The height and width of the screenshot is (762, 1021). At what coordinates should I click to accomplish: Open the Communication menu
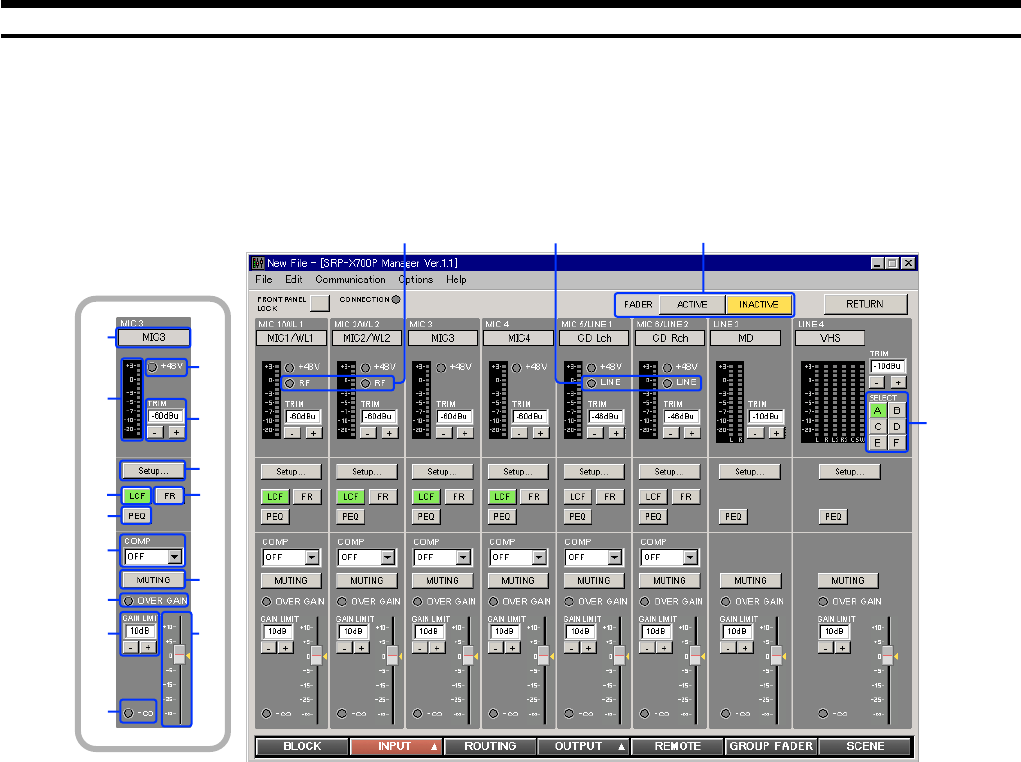(349, 280)
